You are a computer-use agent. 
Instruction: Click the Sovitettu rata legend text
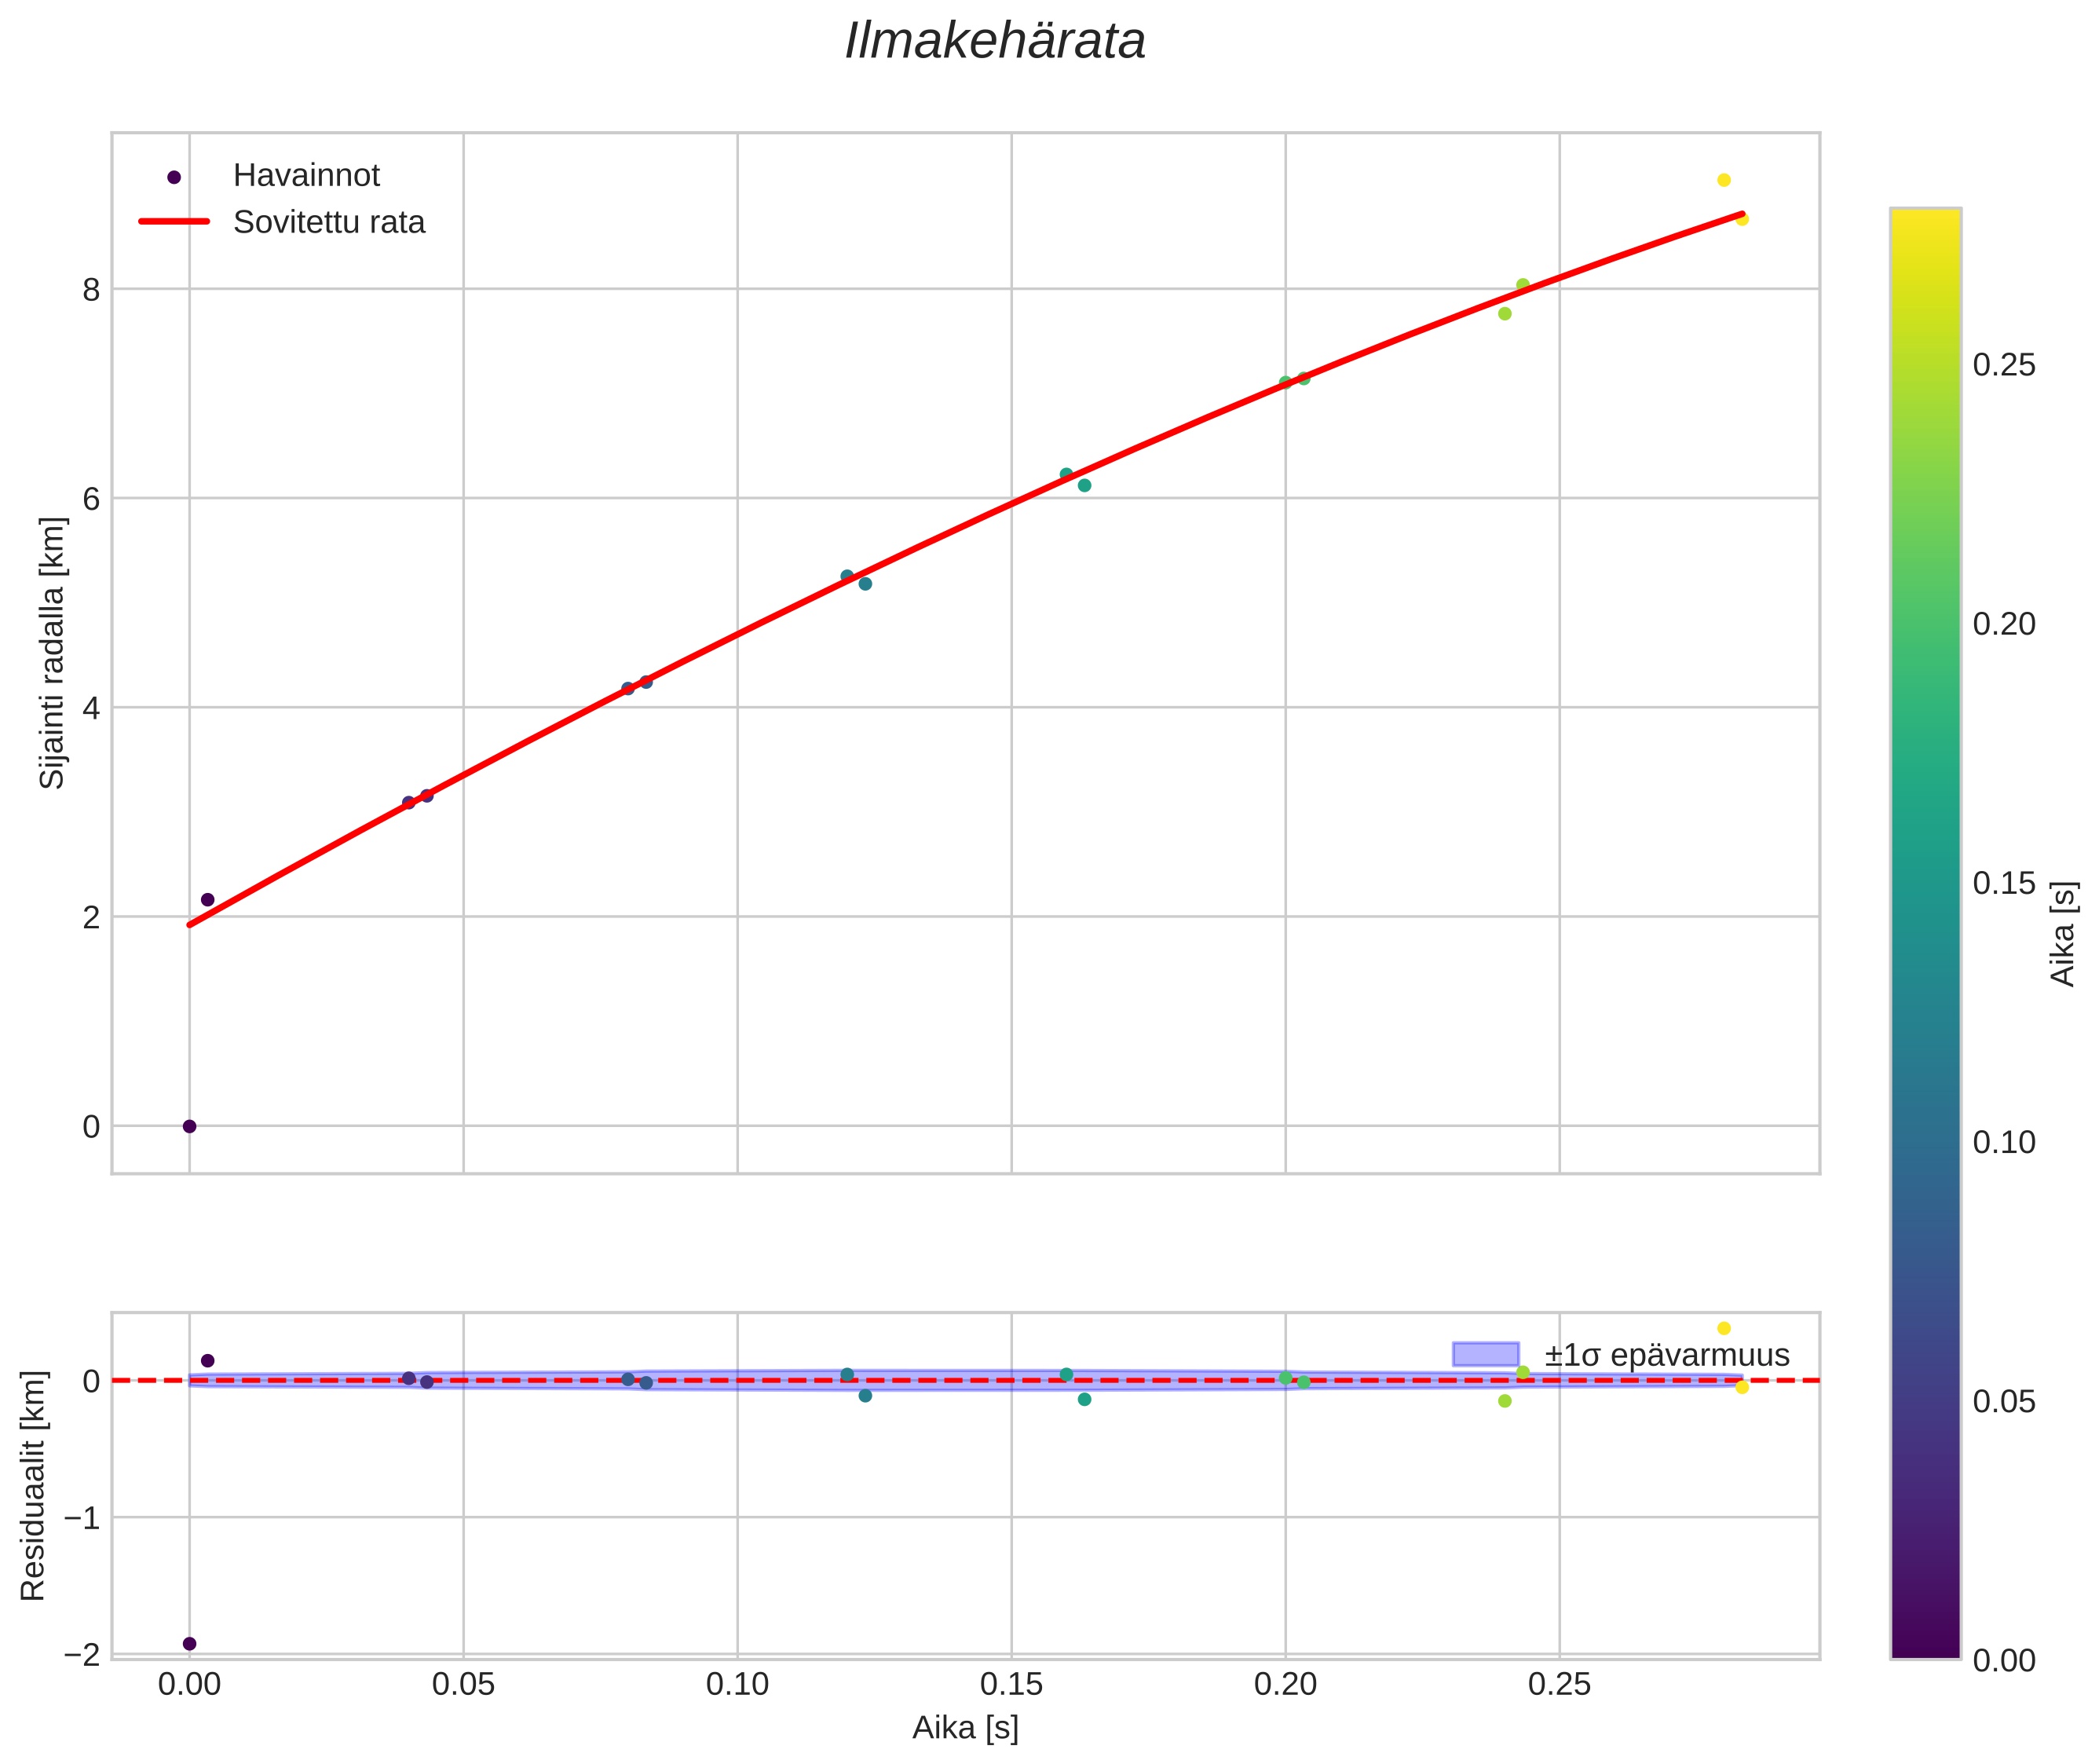[329, 222]
